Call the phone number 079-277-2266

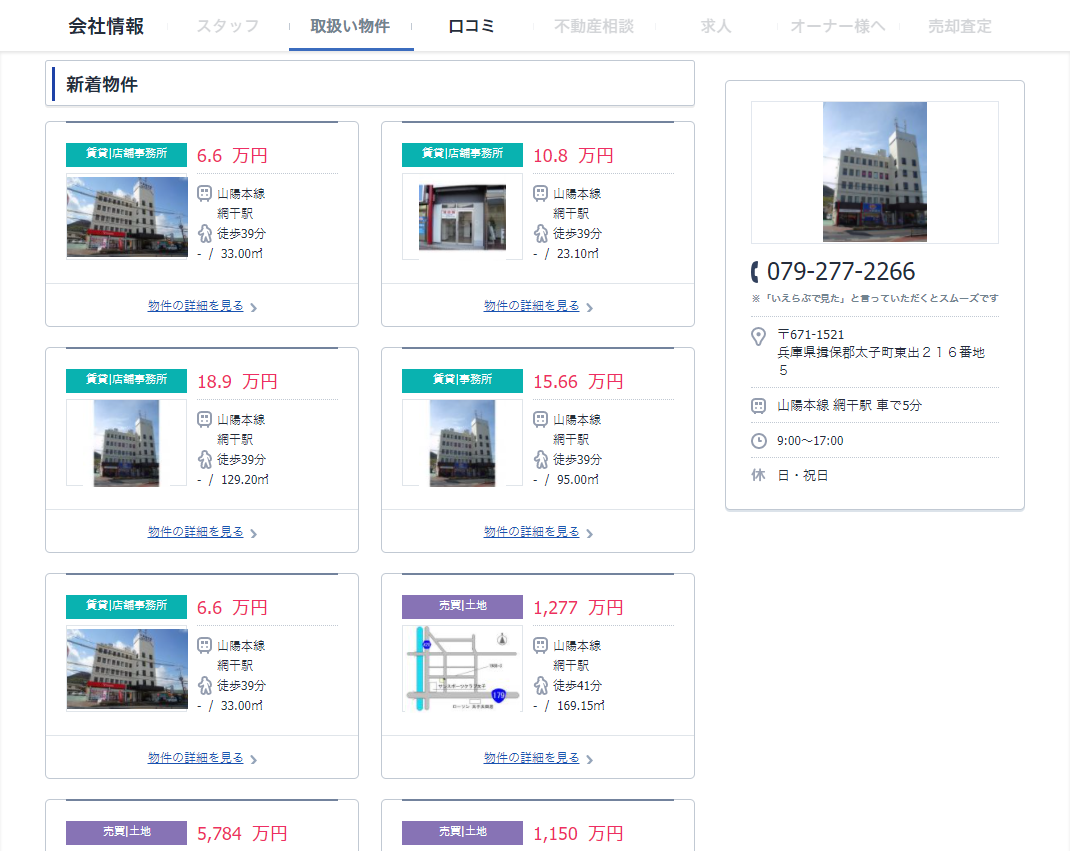pyautogui.click(x=841, y=272)
